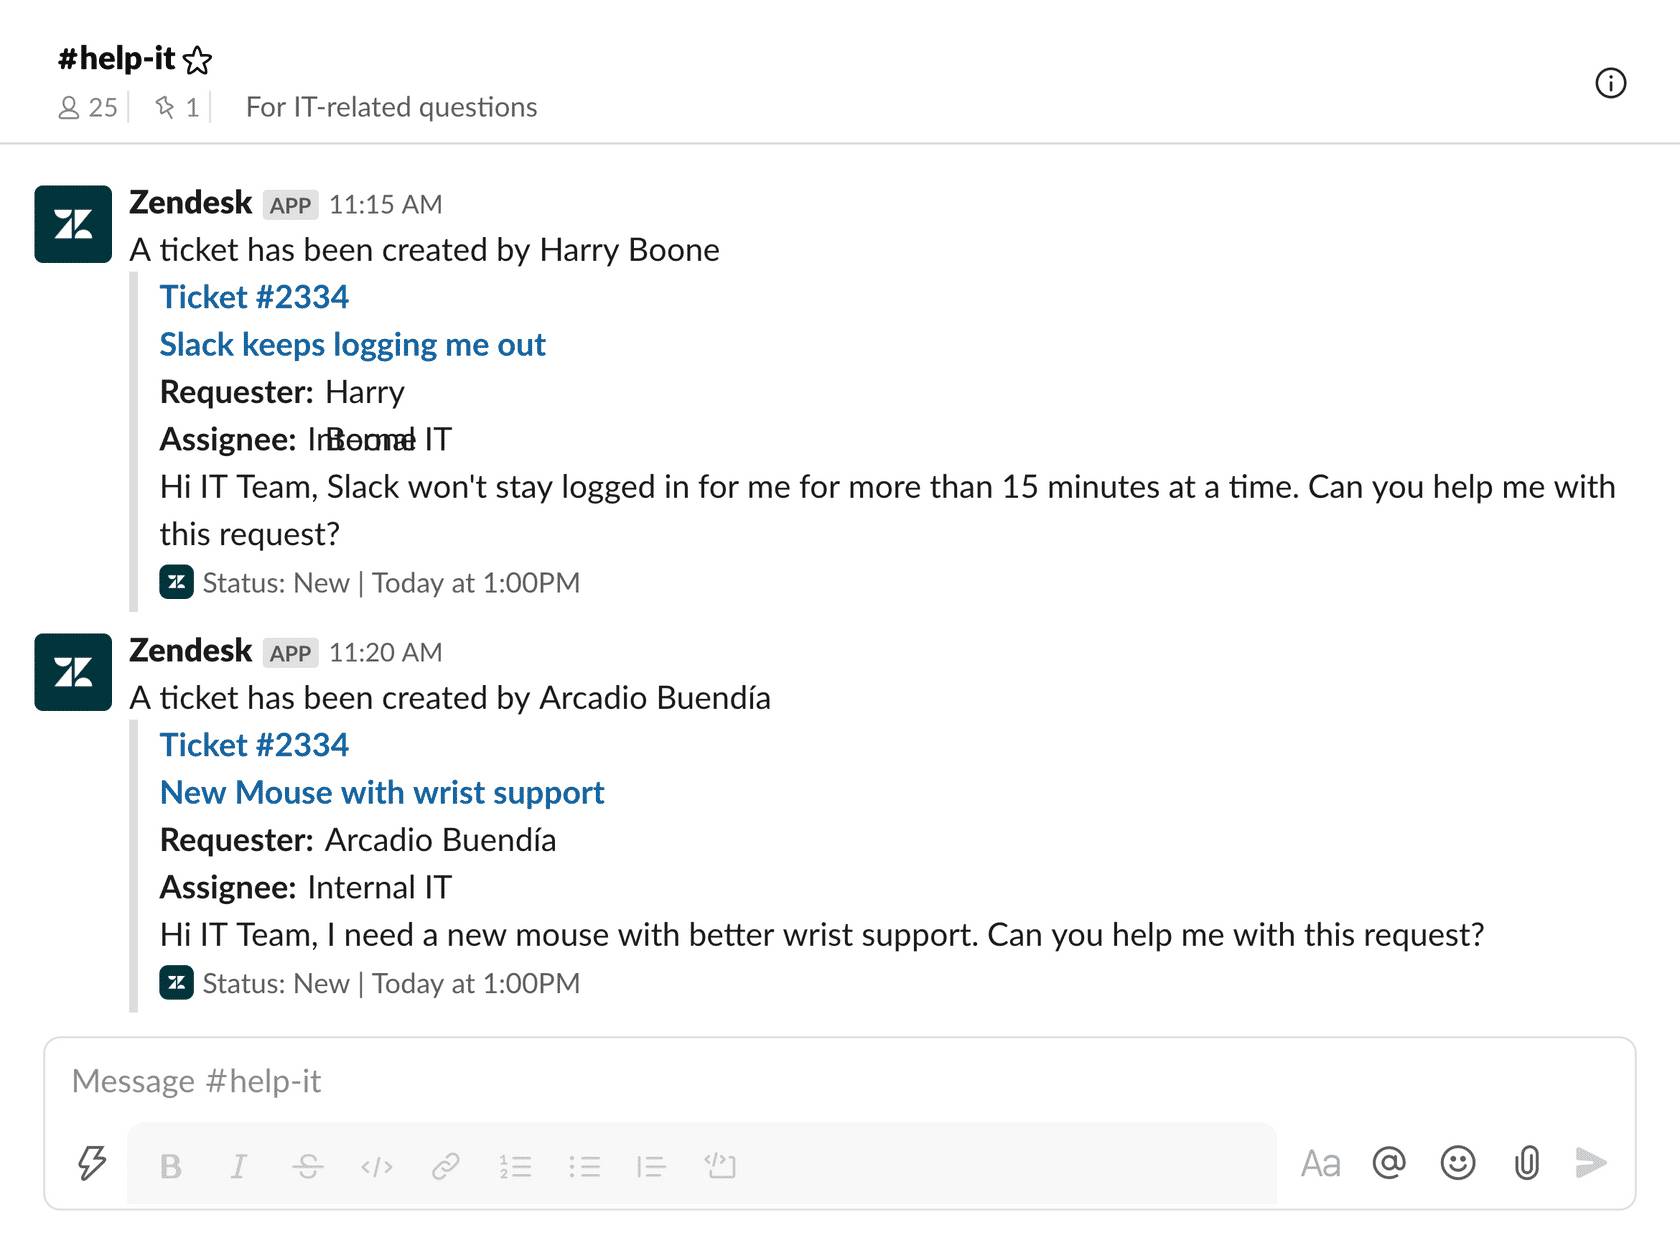Viewport: 1680px width, 1254px height.
Task: Apply blockquote formatting
Action: click(651, 1166)
